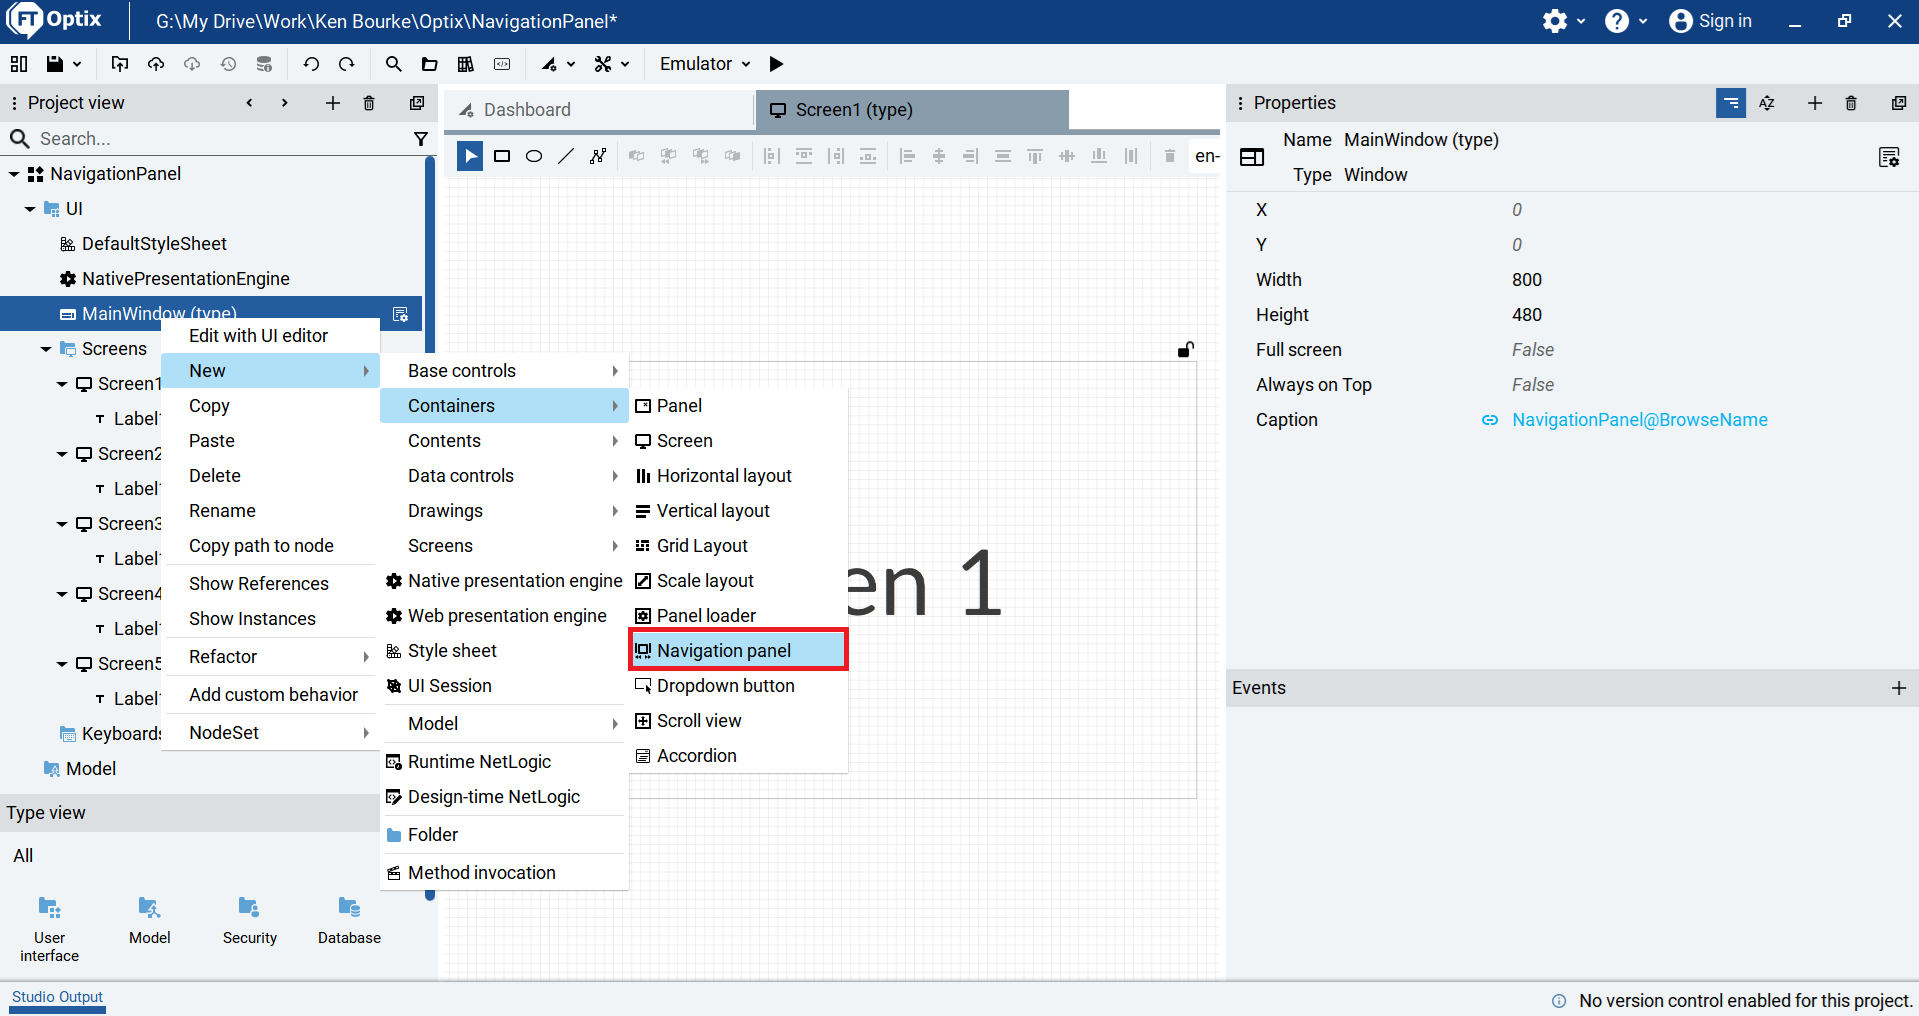This screenshot has width=1919, height=1016.
Task: Click the trash icon in Project view header
Action: 369,103
